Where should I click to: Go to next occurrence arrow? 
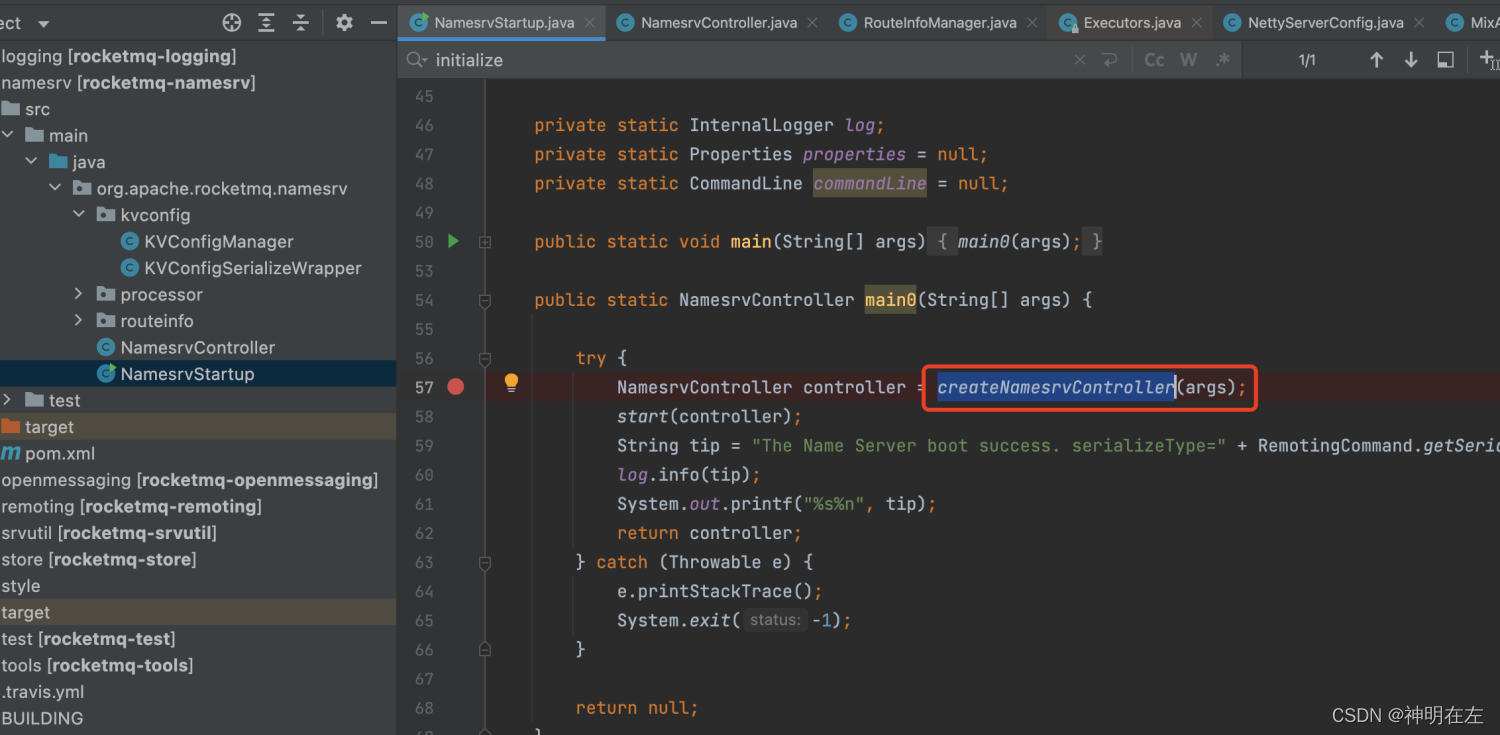click(x=1411, y=60)
